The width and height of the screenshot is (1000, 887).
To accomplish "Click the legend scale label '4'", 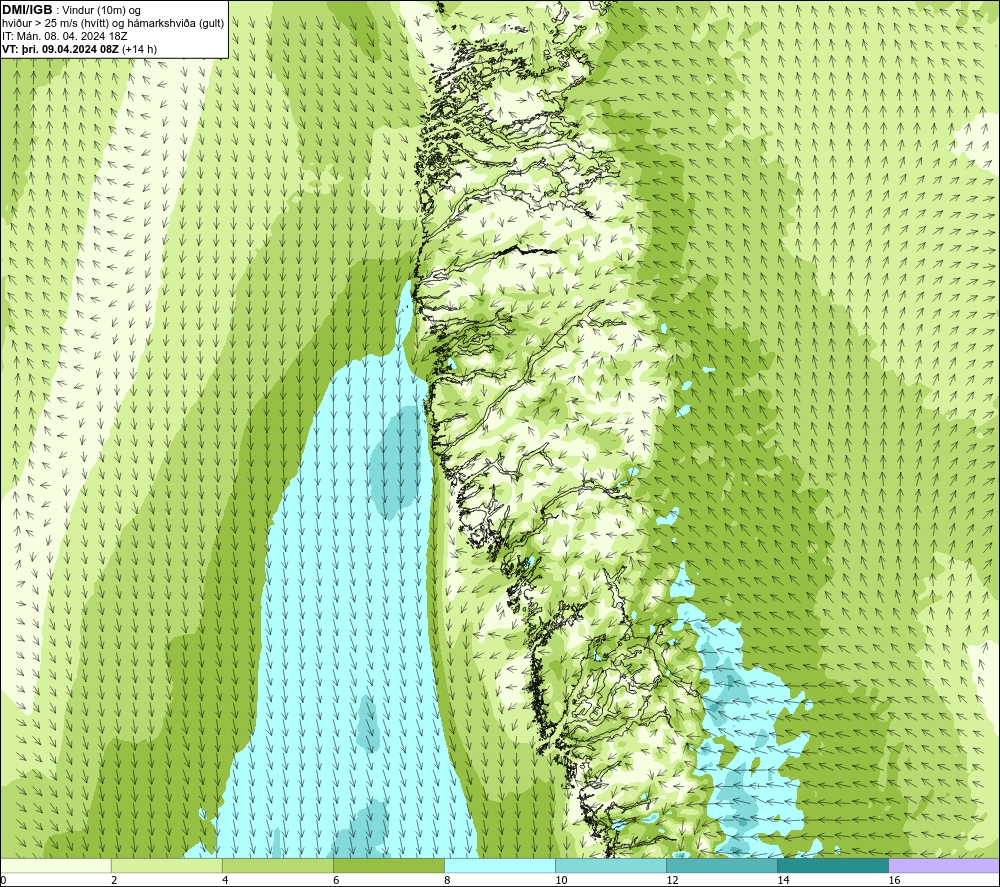I will 225,880.
